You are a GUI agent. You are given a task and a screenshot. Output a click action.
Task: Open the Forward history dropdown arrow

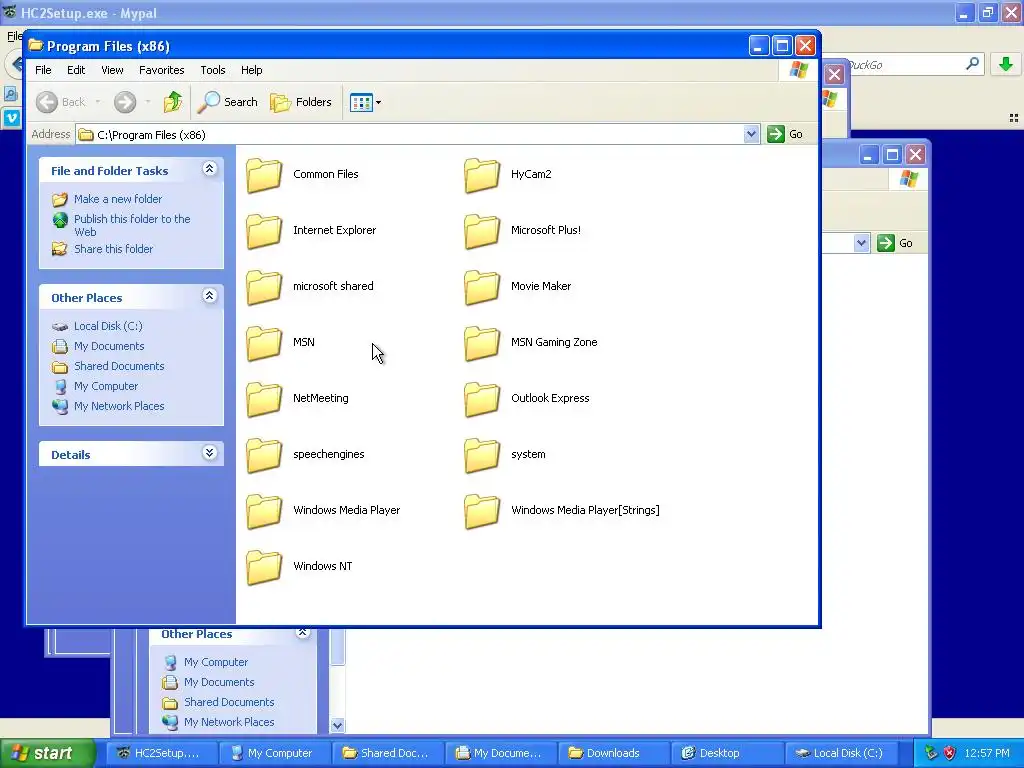[x=148, y=102]
